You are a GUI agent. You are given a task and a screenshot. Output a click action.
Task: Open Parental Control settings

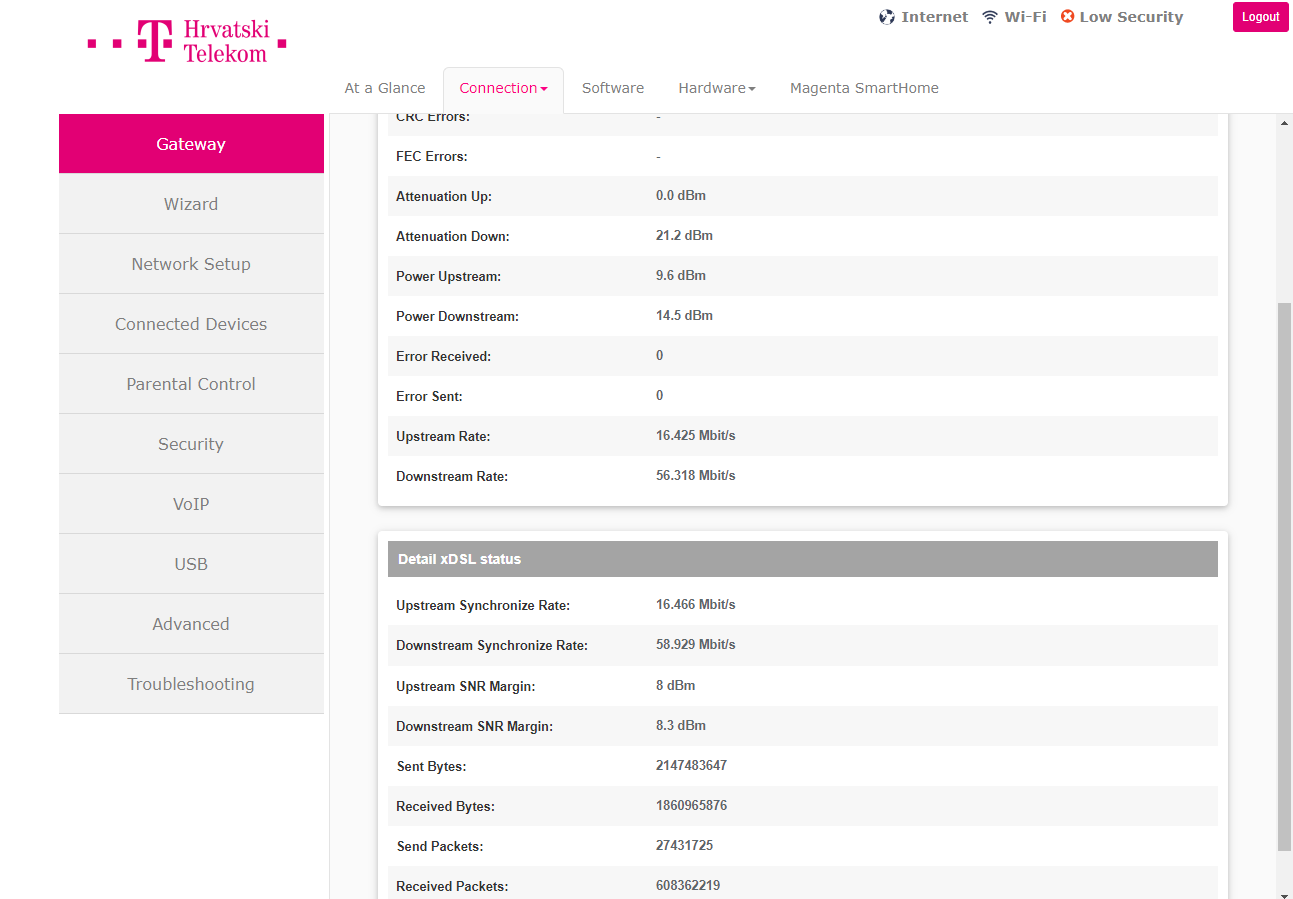point(191,384)
